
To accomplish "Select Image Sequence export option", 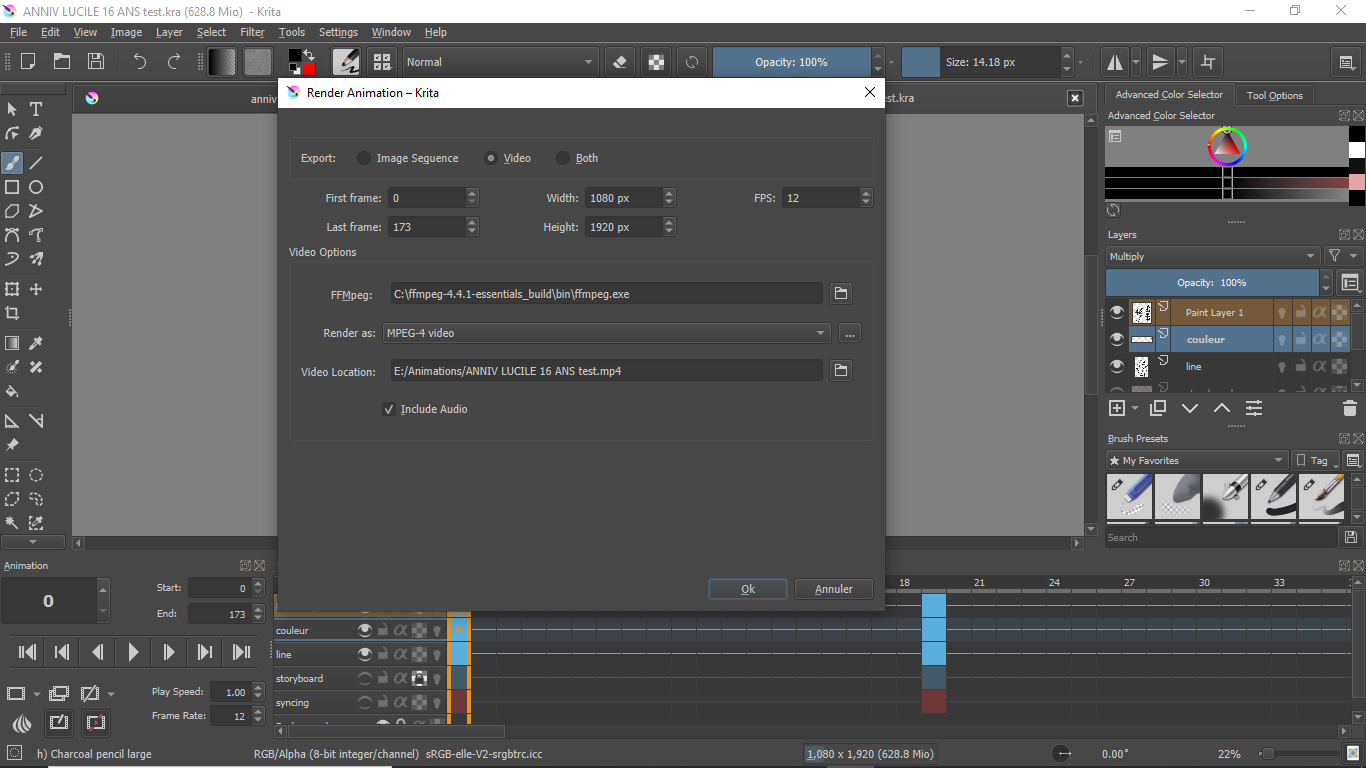I will point(408,158).
